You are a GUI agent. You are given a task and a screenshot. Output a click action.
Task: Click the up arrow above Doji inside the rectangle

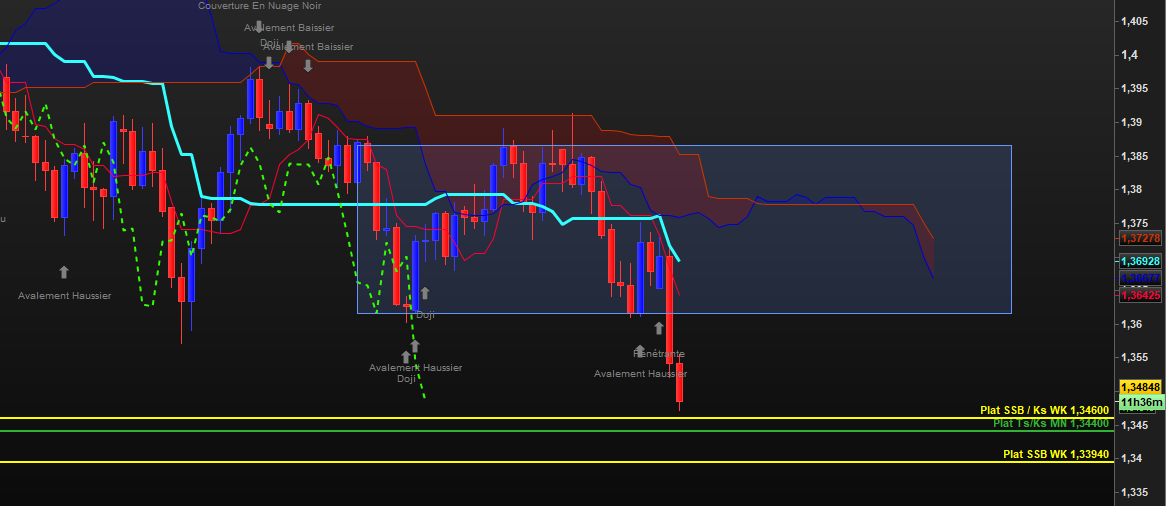(x=425, y=293)
